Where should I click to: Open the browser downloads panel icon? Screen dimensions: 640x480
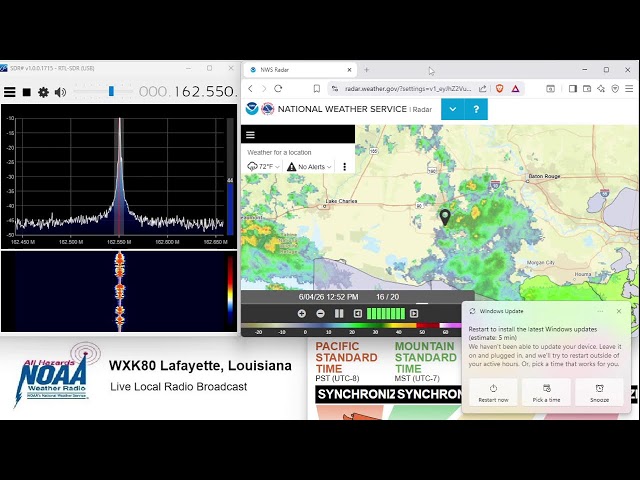551,89
